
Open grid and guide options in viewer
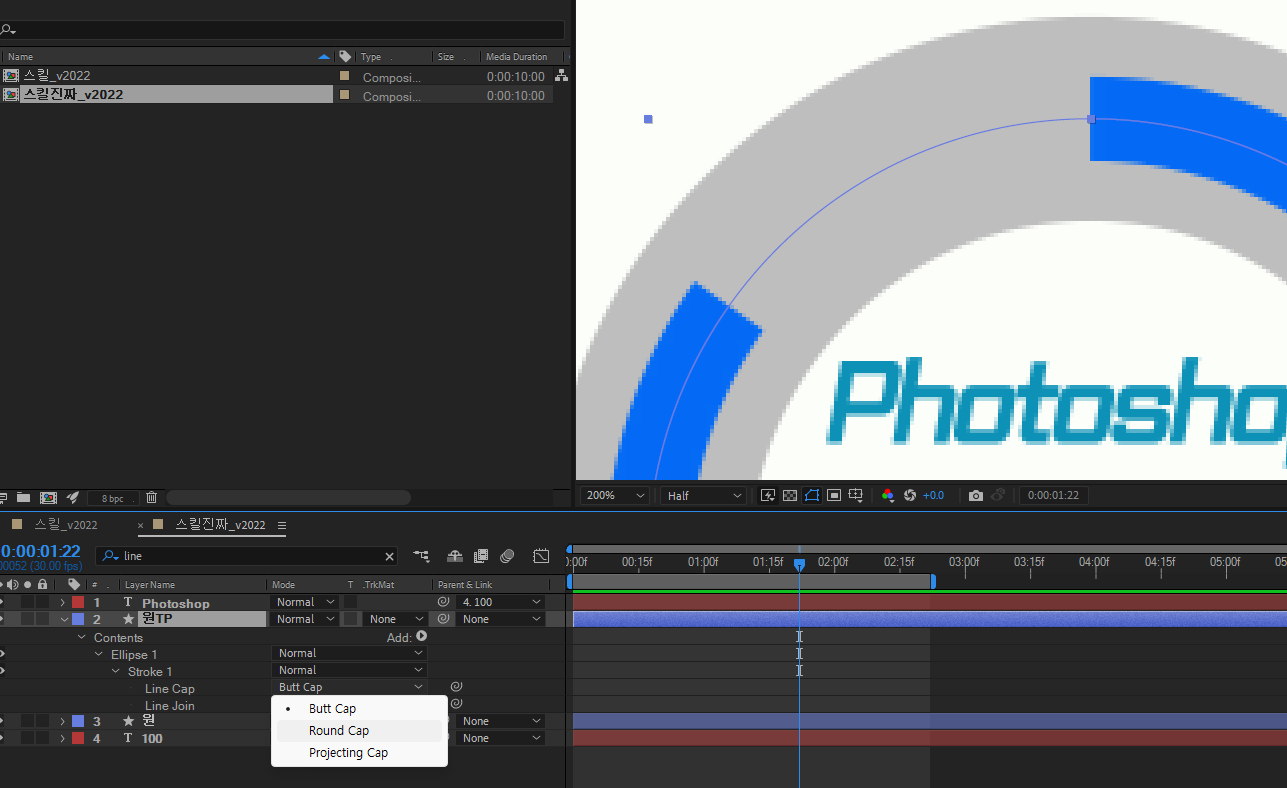click(857, 496)
